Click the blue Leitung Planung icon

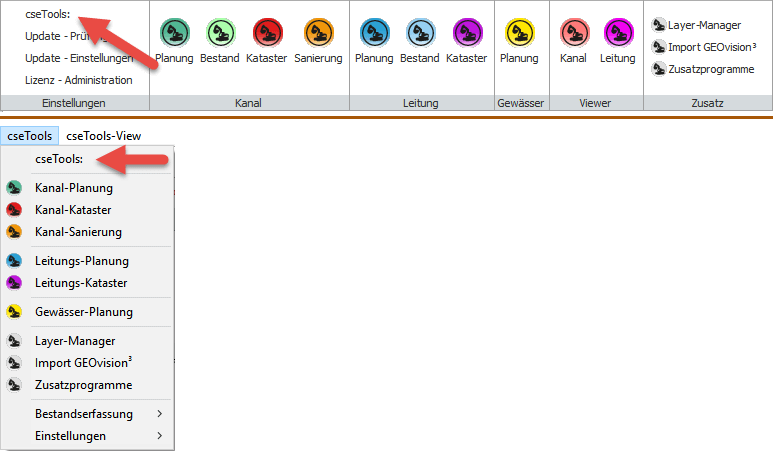pos(374,34)
